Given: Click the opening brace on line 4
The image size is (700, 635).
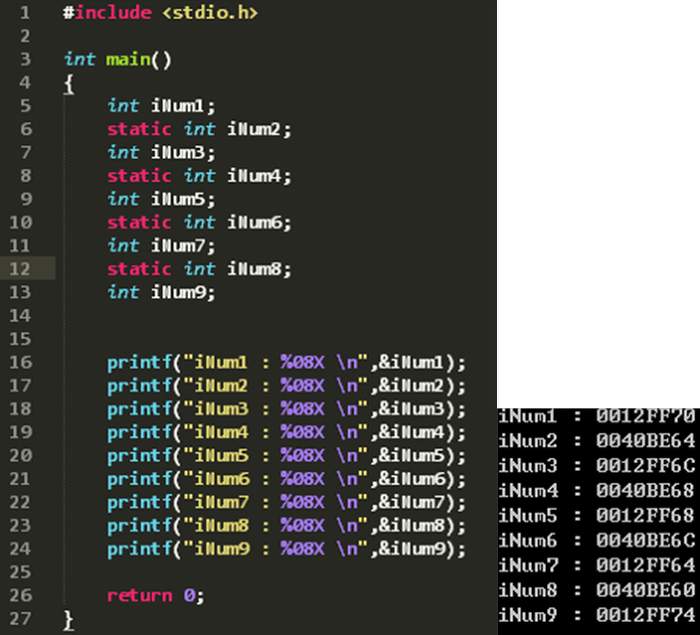Looking at the screenshot, I should click(68, 84).
